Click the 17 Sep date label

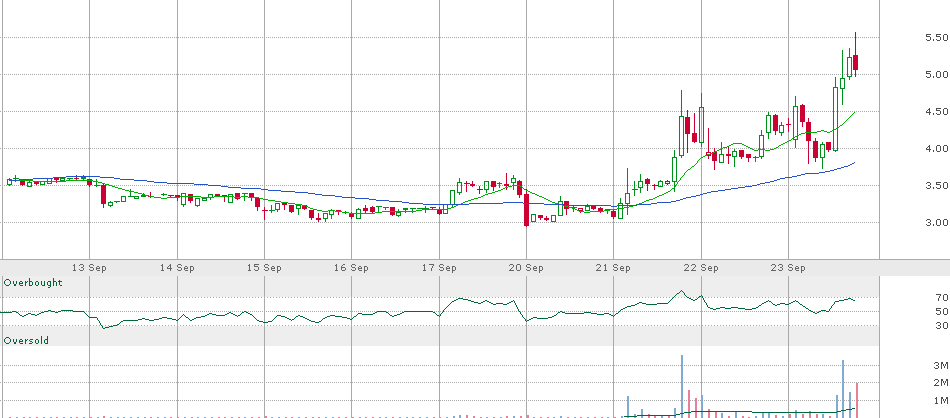(x=439, y=268)
